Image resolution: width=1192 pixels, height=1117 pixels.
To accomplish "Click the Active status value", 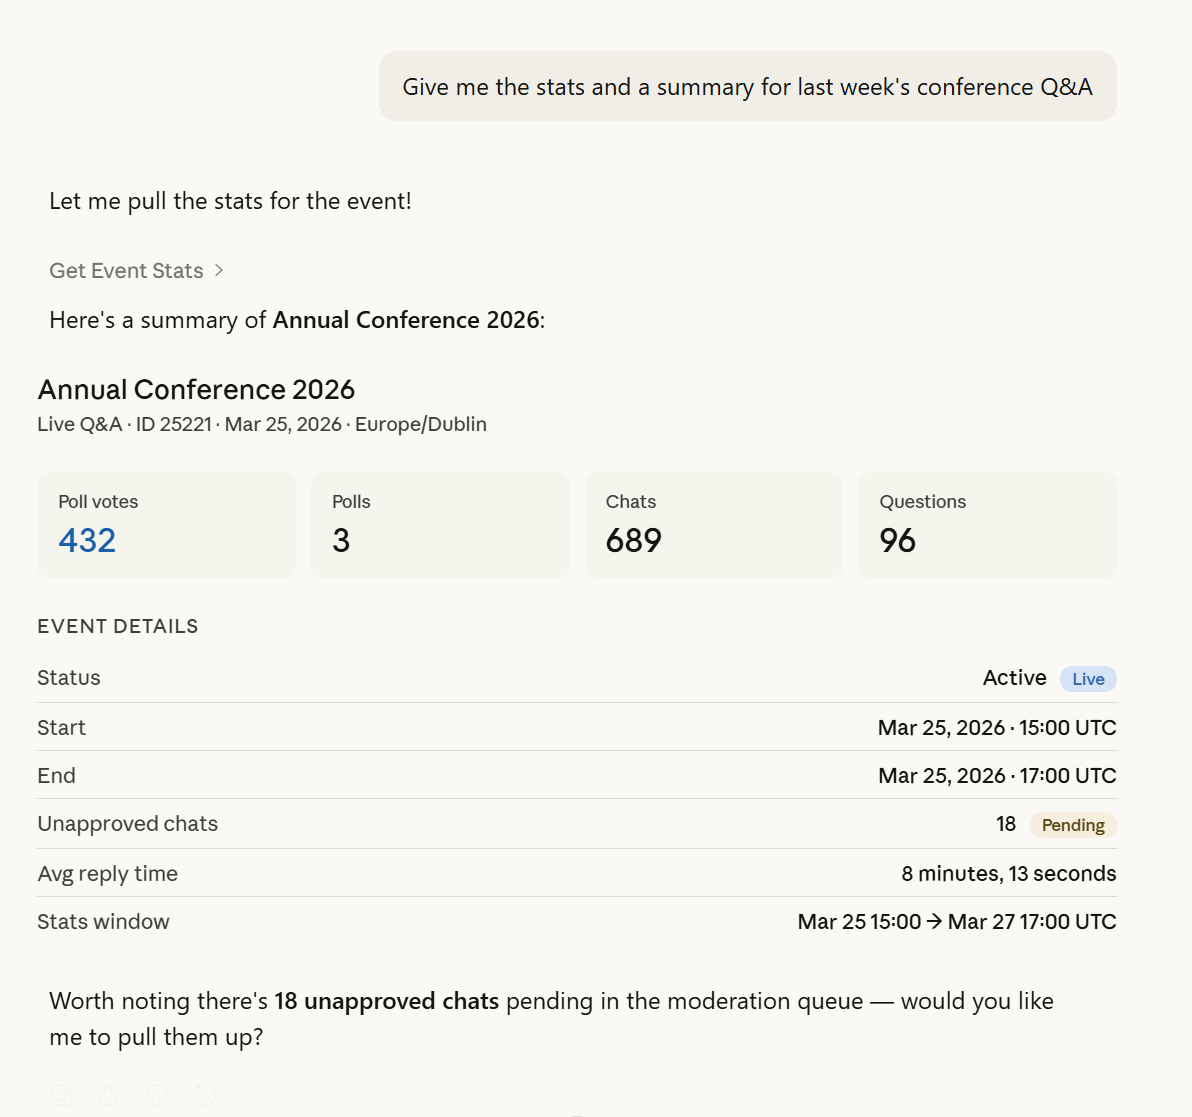I will coord(1014,678).
